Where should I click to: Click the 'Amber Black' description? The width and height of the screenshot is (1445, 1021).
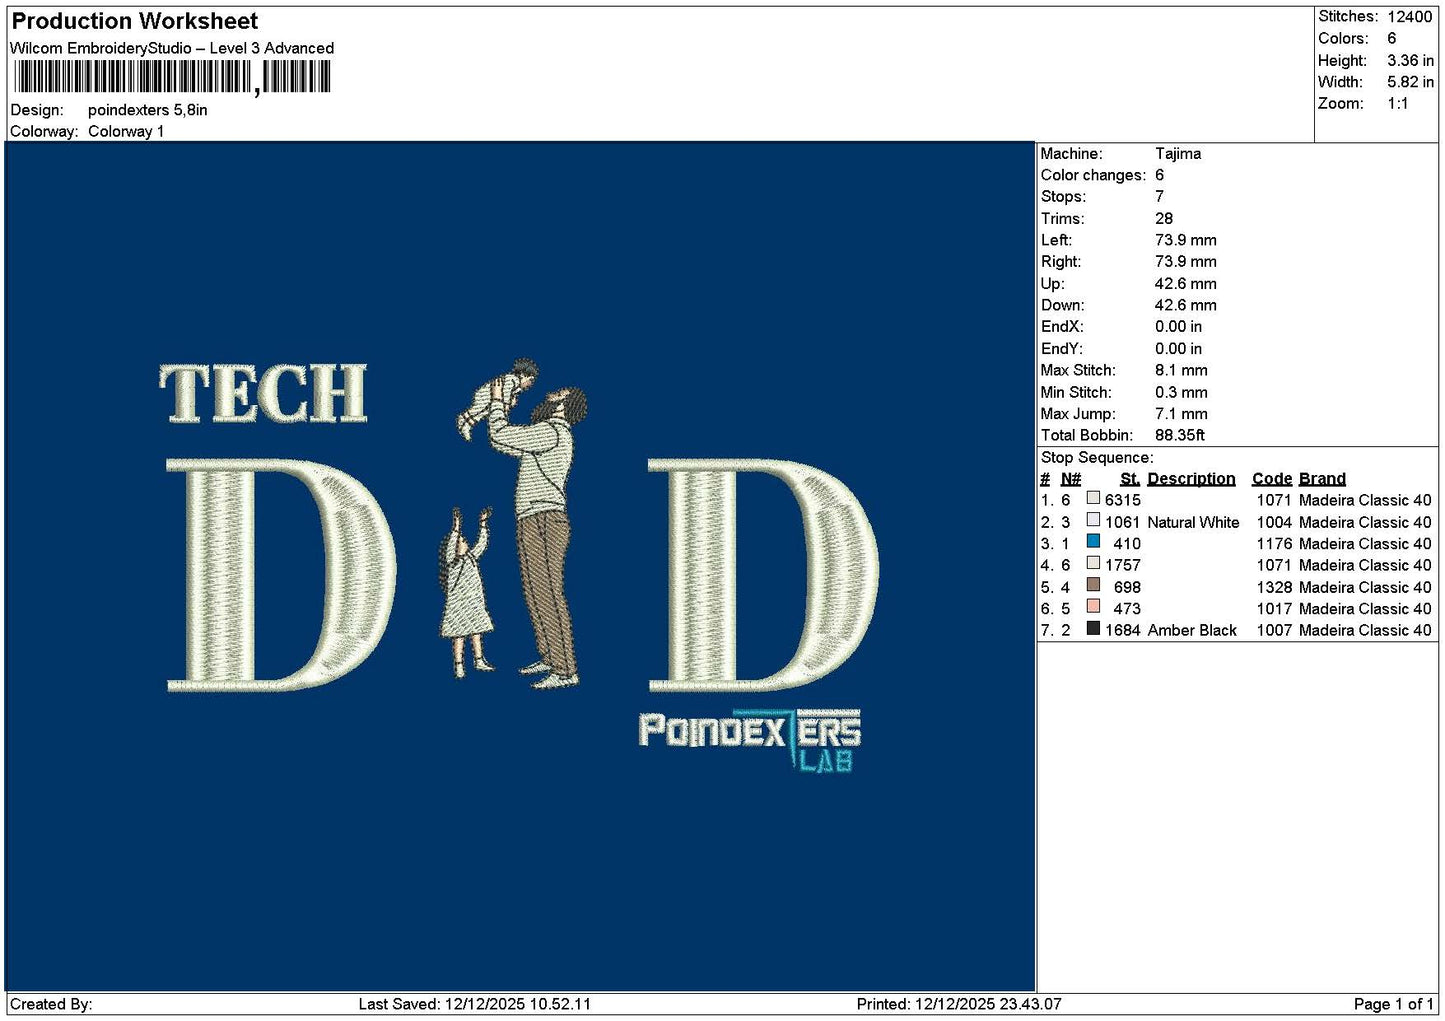[x=1192, y=630]
